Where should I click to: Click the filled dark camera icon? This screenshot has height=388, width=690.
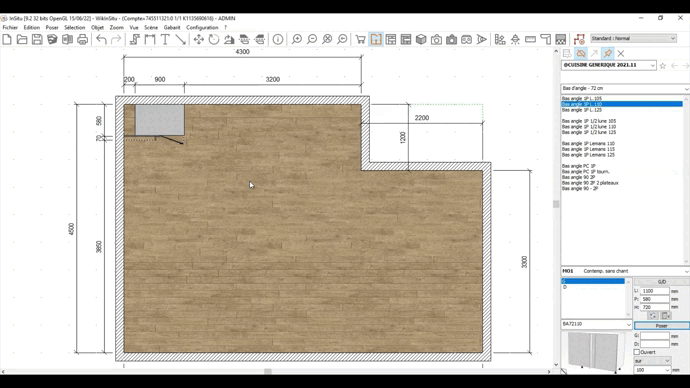pos(451,39)
